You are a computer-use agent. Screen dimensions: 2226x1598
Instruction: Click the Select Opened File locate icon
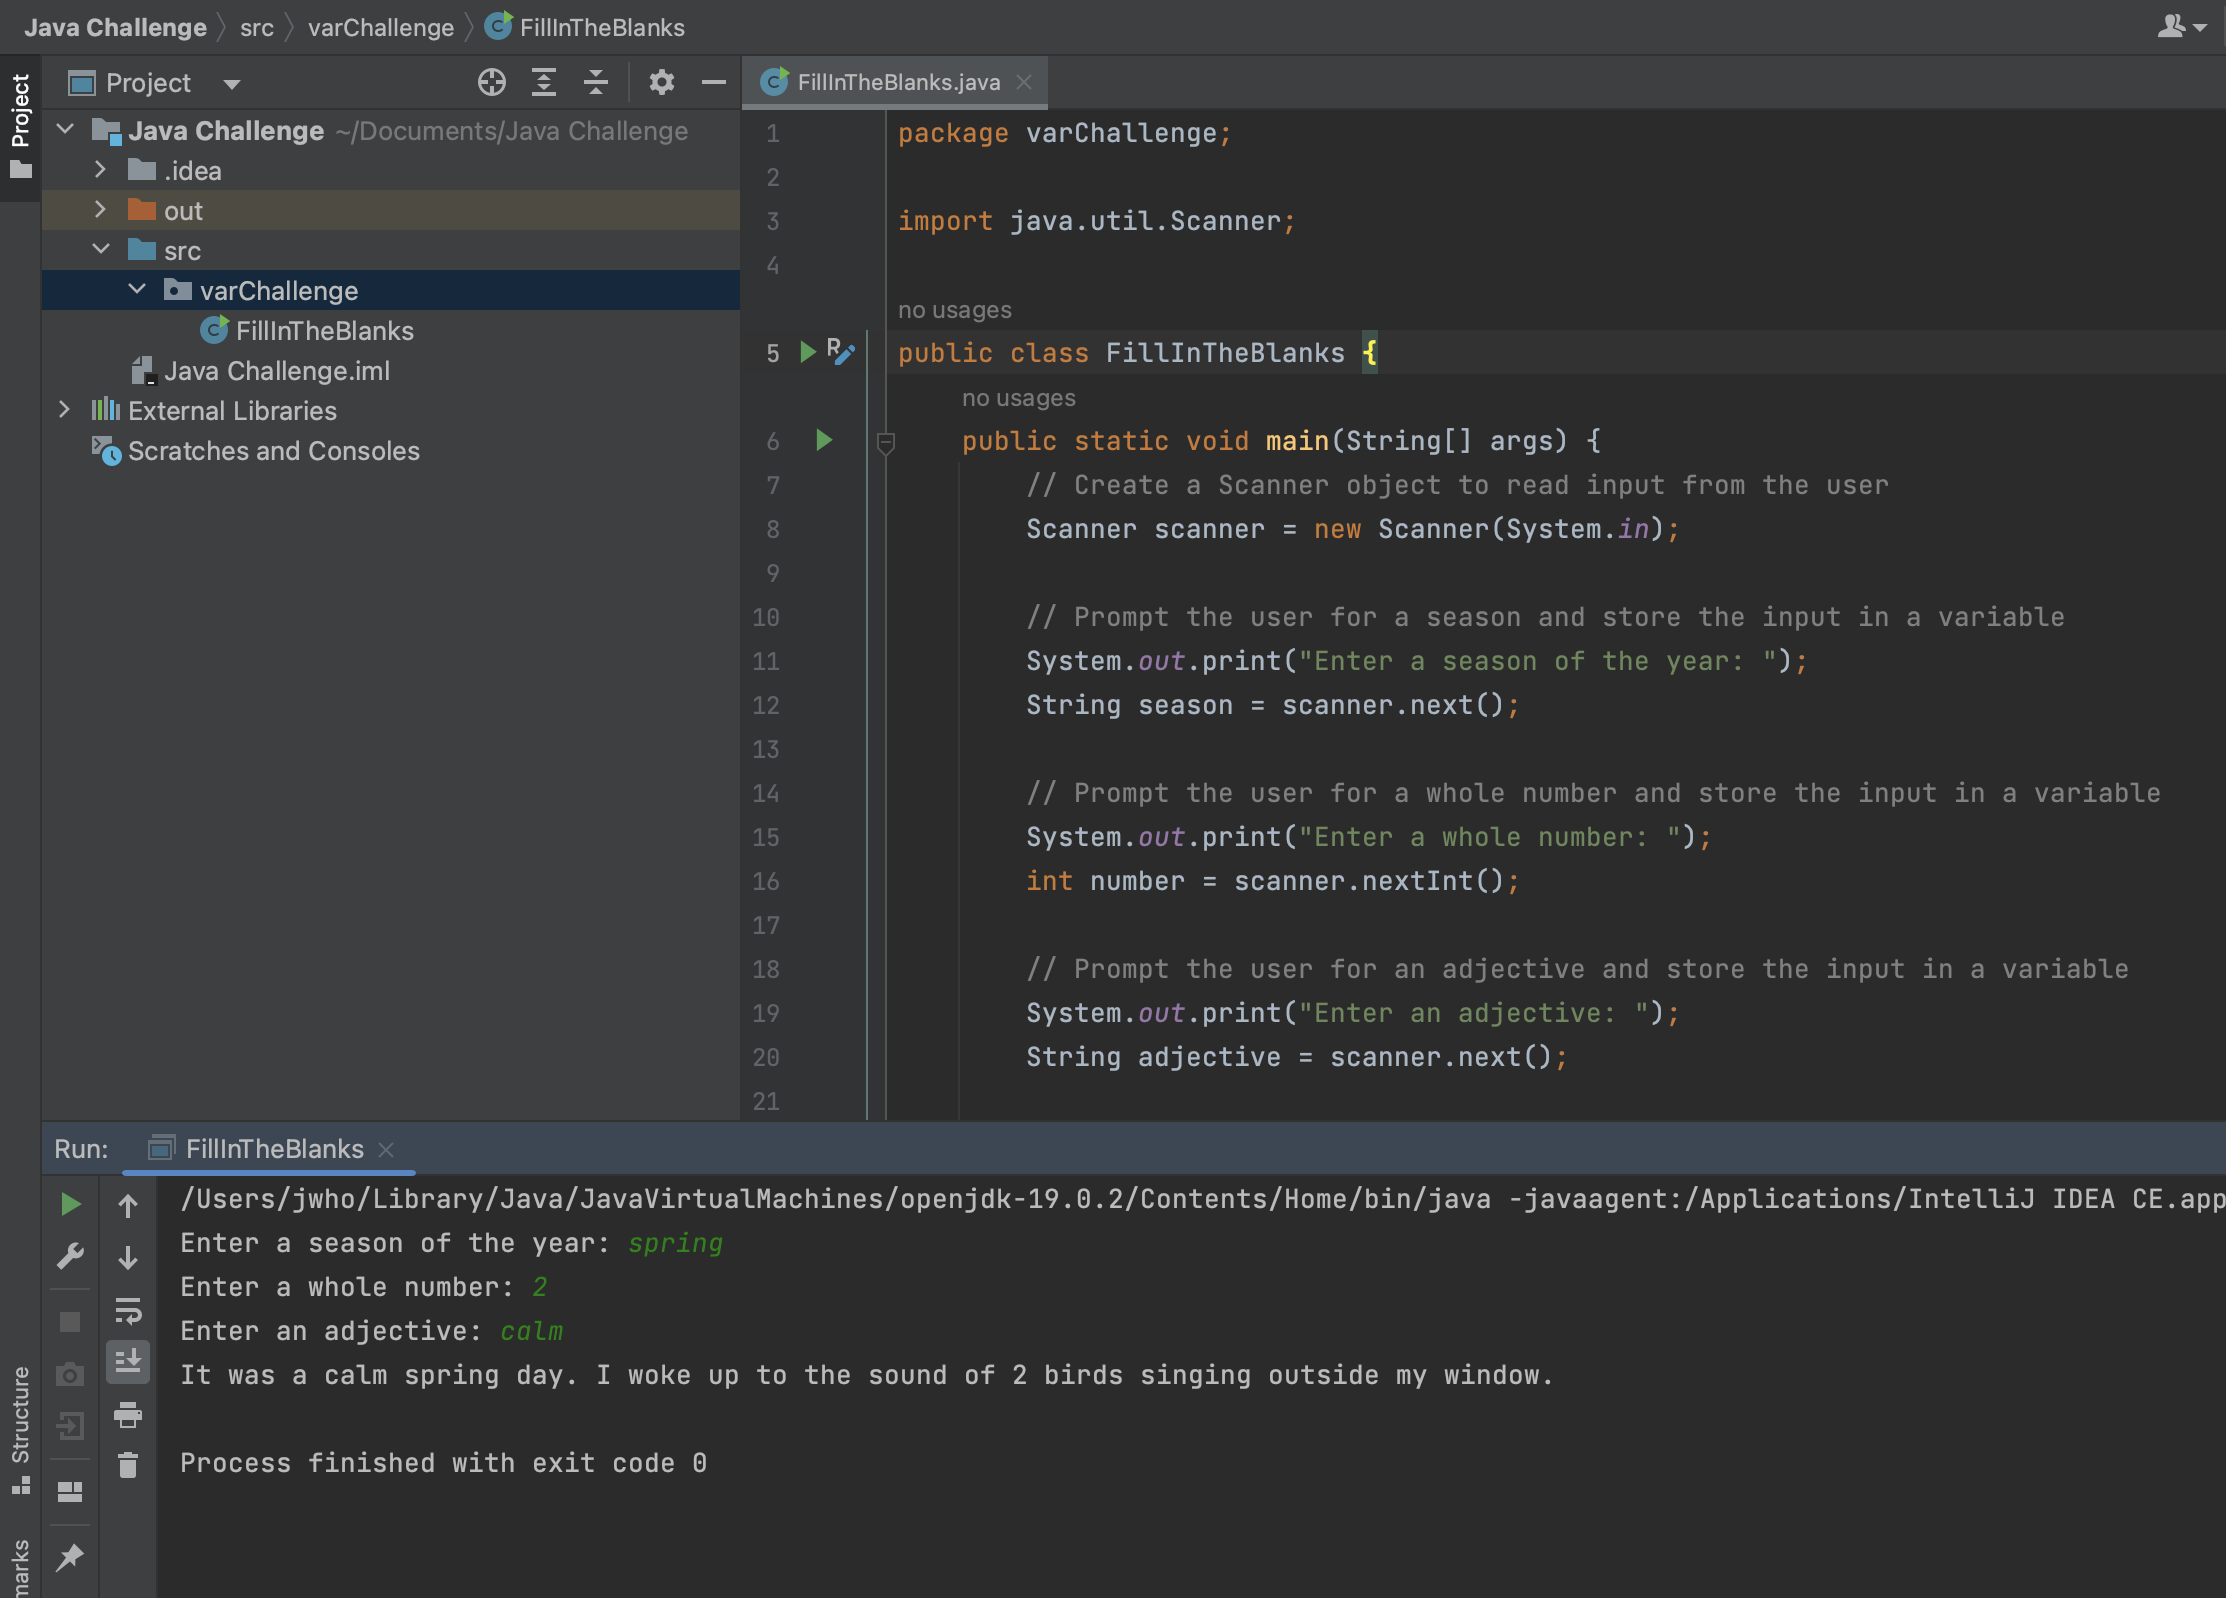491,82
